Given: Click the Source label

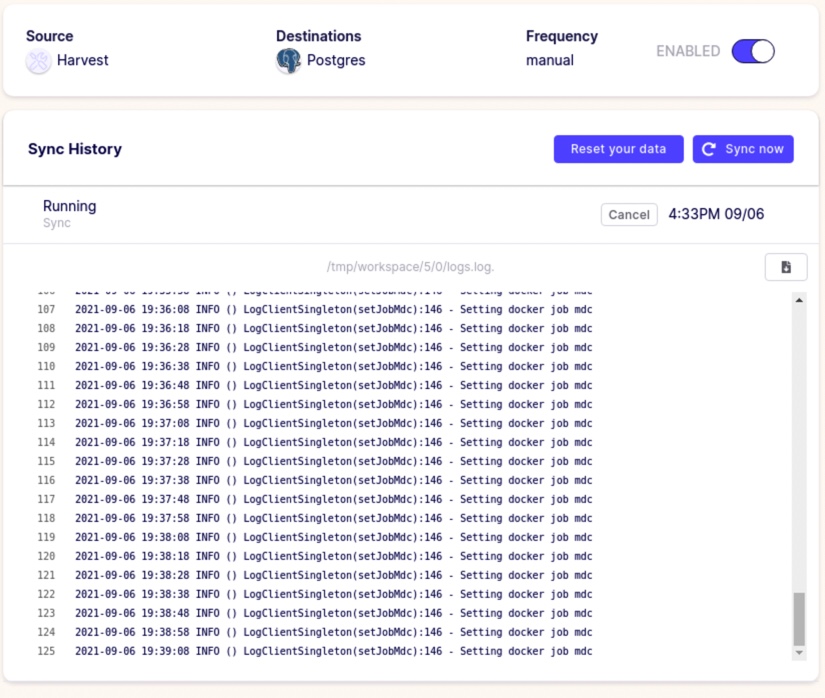Looking at the screenshot, I should [49, 36].
